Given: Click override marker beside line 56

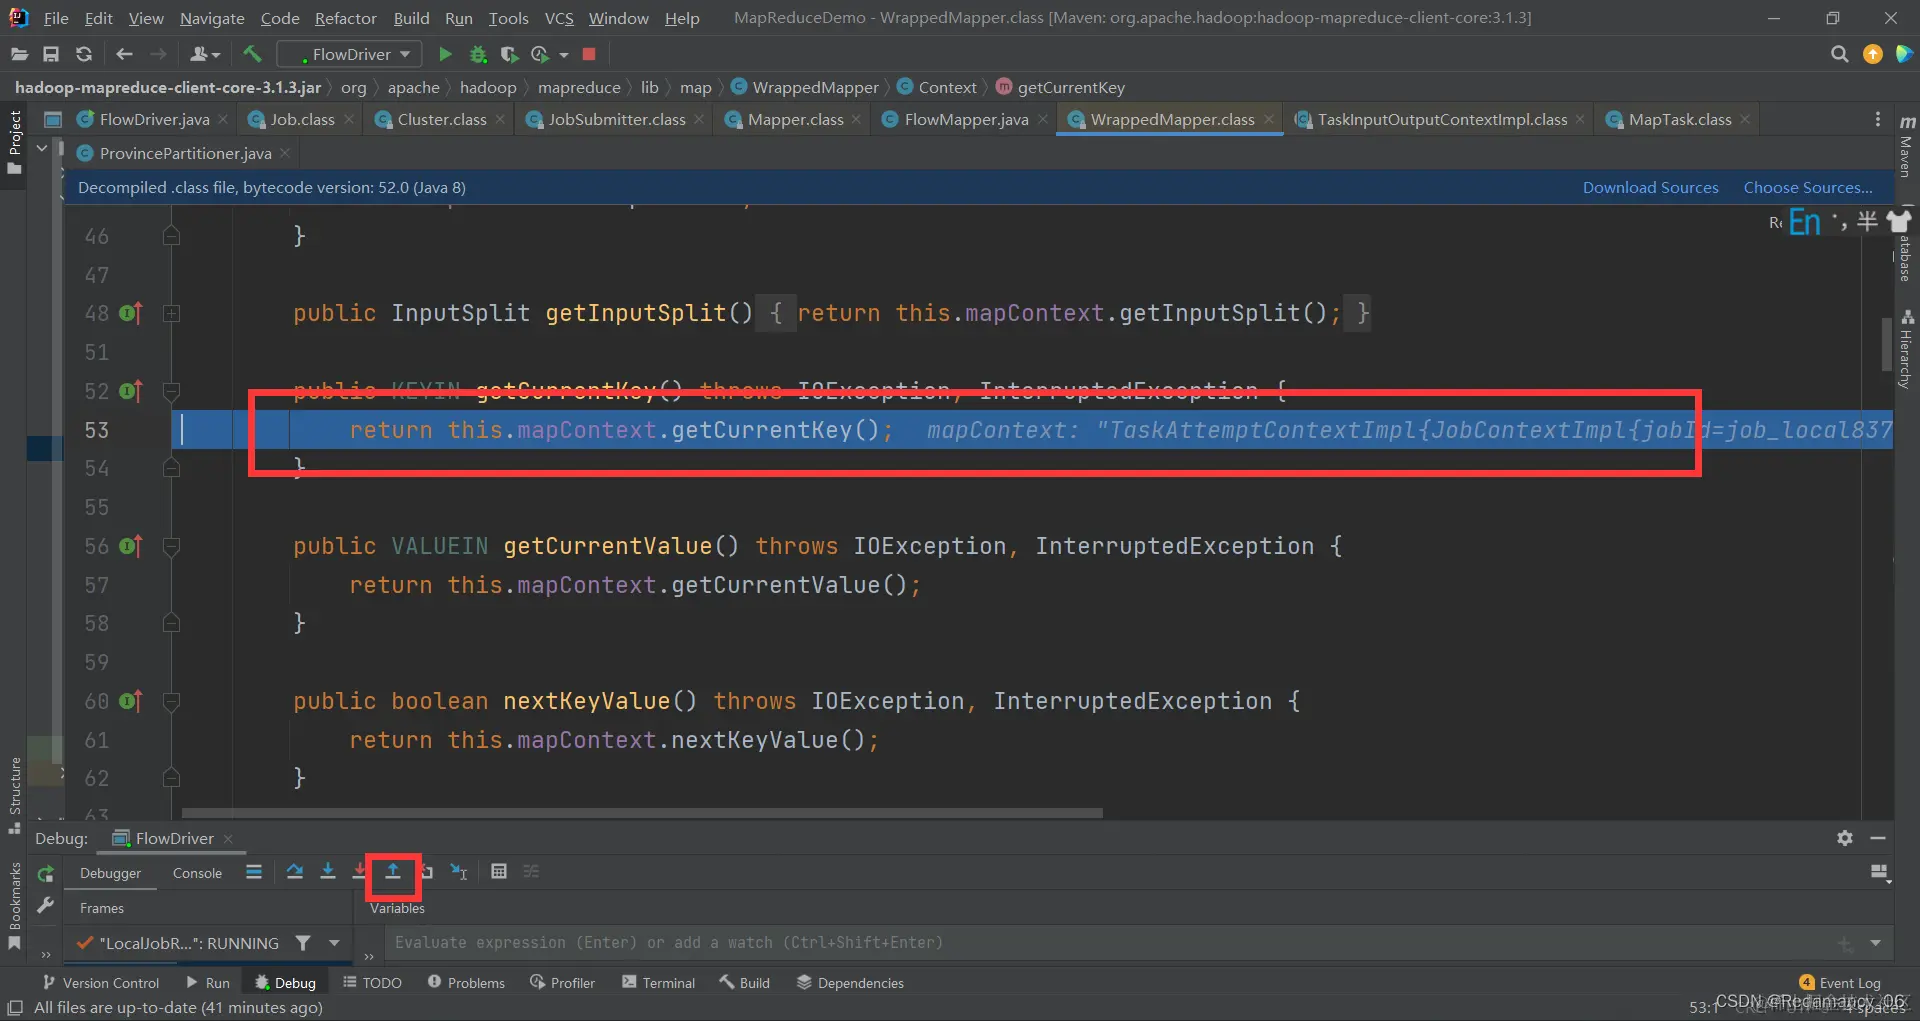Looking at the screenshot, I should (x=131, y=546).
